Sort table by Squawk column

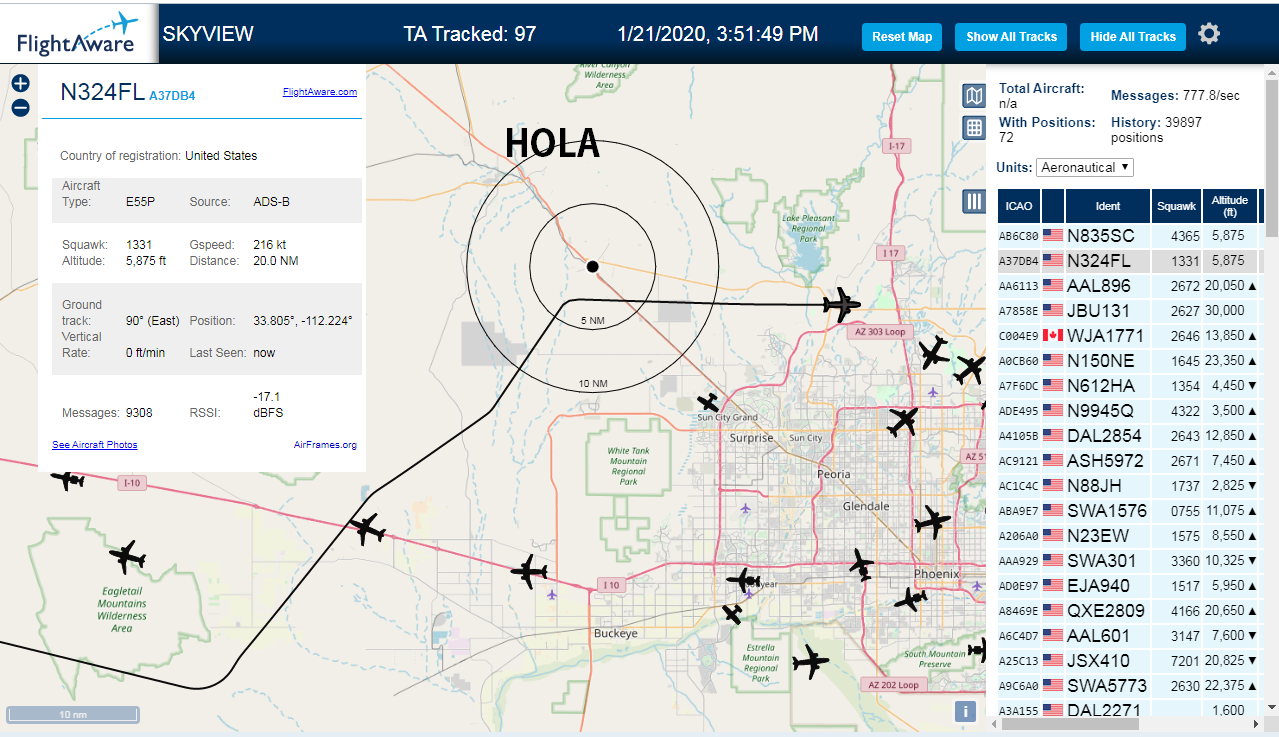[1176, 206]
